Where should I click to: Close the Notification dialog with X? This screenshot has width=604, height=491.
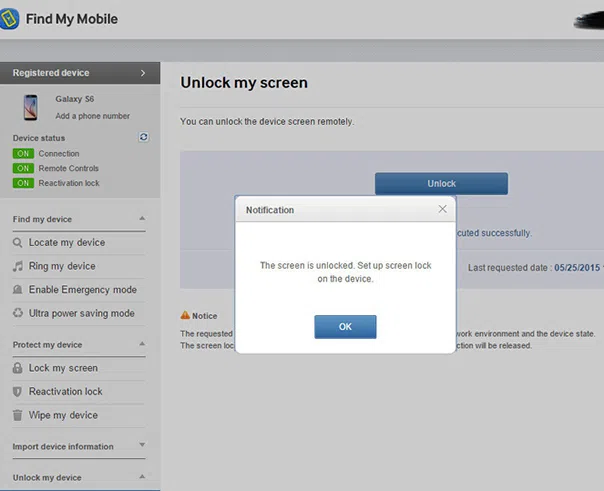pos(443,209)
